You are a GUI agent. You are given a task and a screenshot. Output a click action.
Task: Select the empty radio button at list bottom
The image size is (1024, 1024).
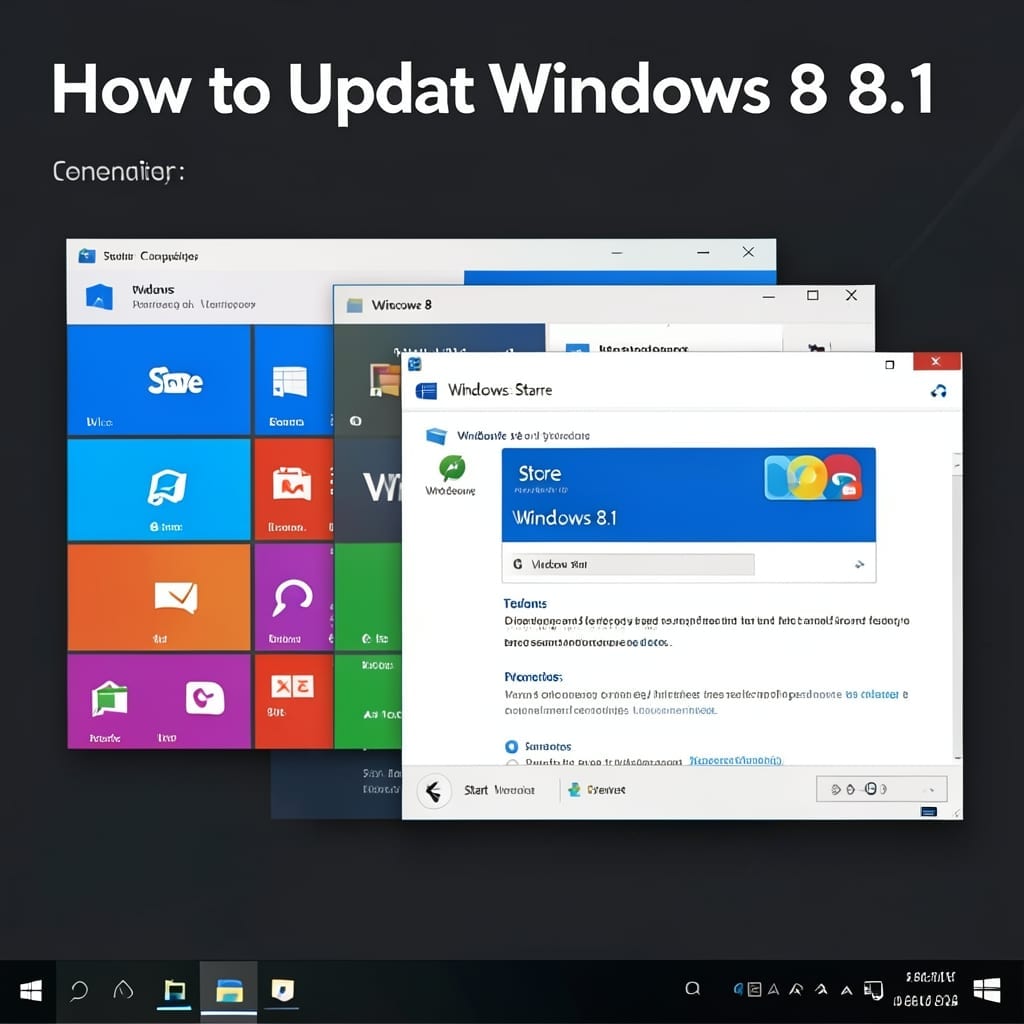coord(512,763)
